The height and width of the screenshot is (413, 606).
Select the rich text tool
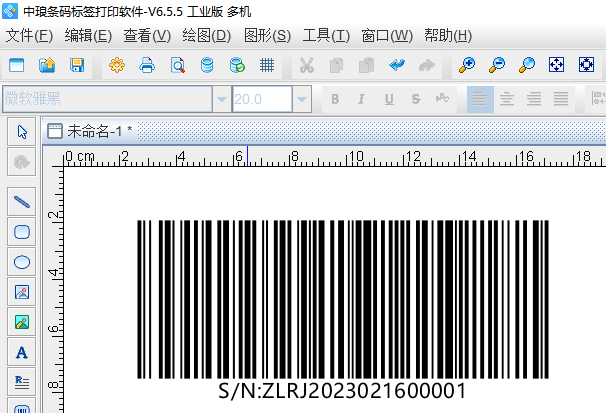pos(22,382)
